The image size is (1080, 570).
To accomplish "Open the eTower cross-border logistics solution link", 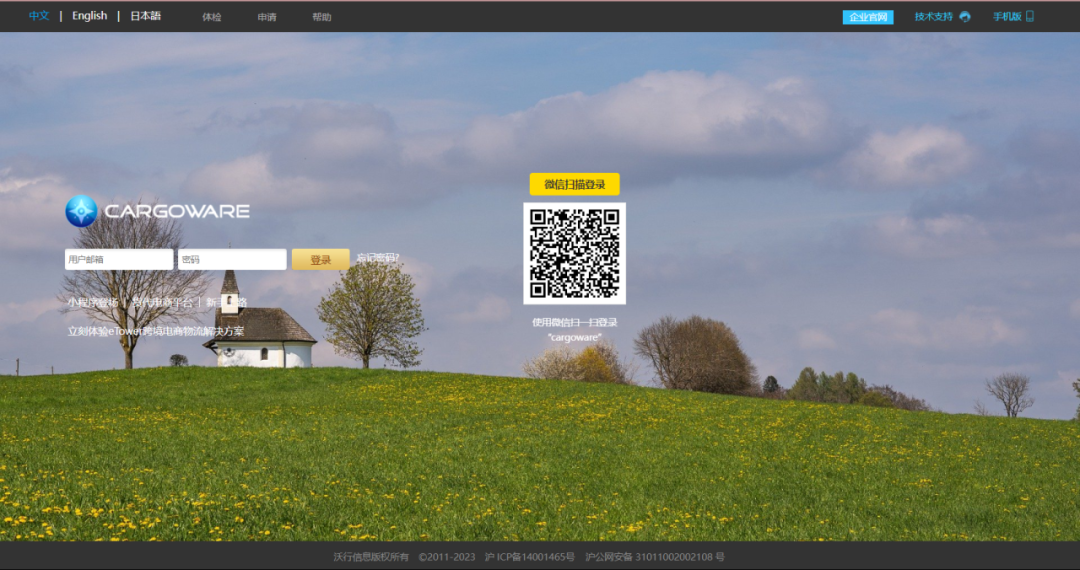I will coord(155,331).
